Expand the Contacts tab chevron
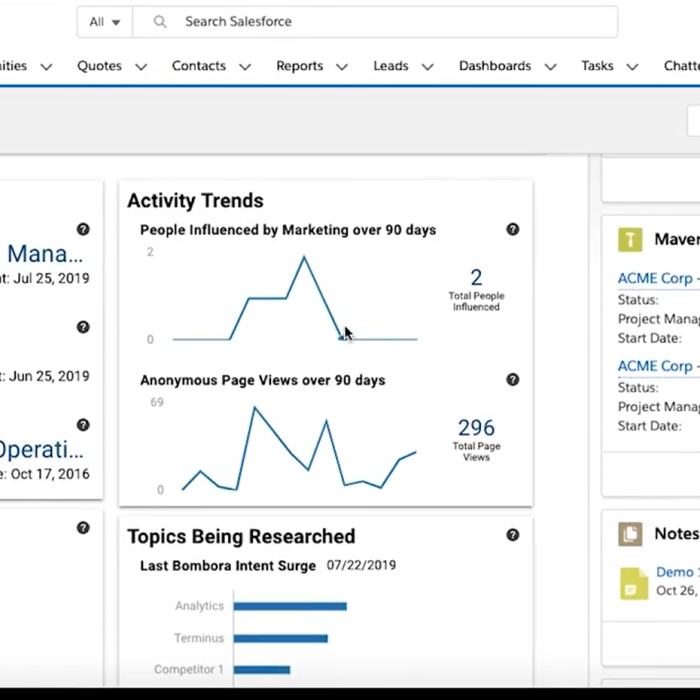Screen dimensions: 700x700 coord(245,67)
